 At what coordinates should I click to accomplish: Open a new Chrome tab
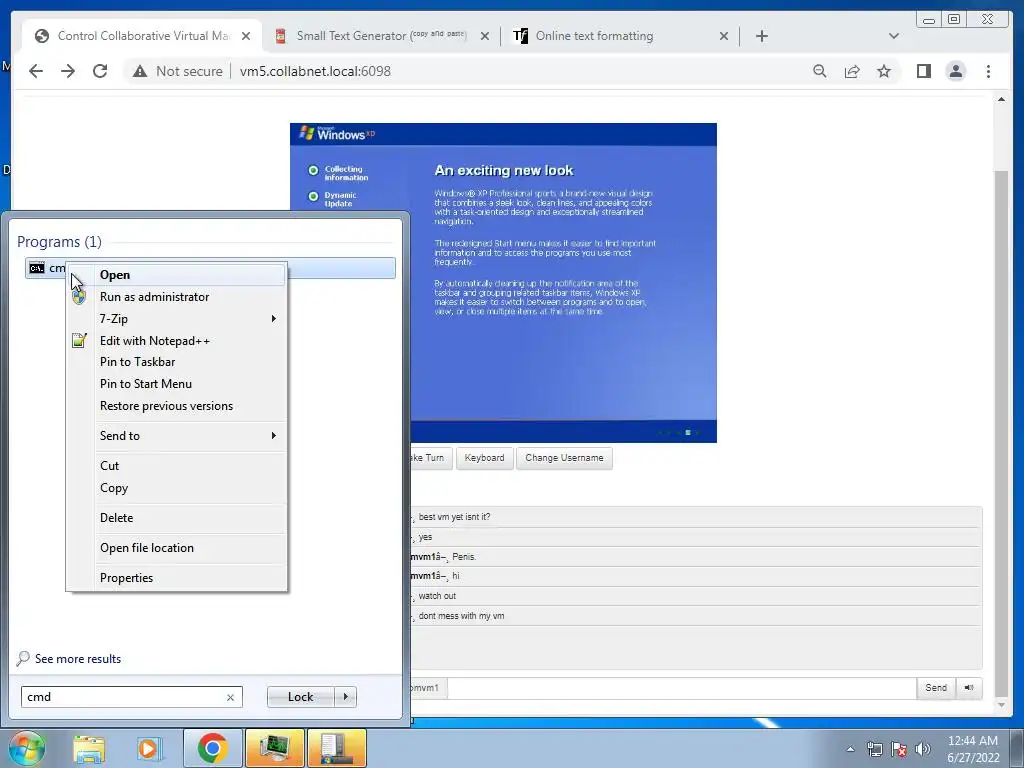761,36
